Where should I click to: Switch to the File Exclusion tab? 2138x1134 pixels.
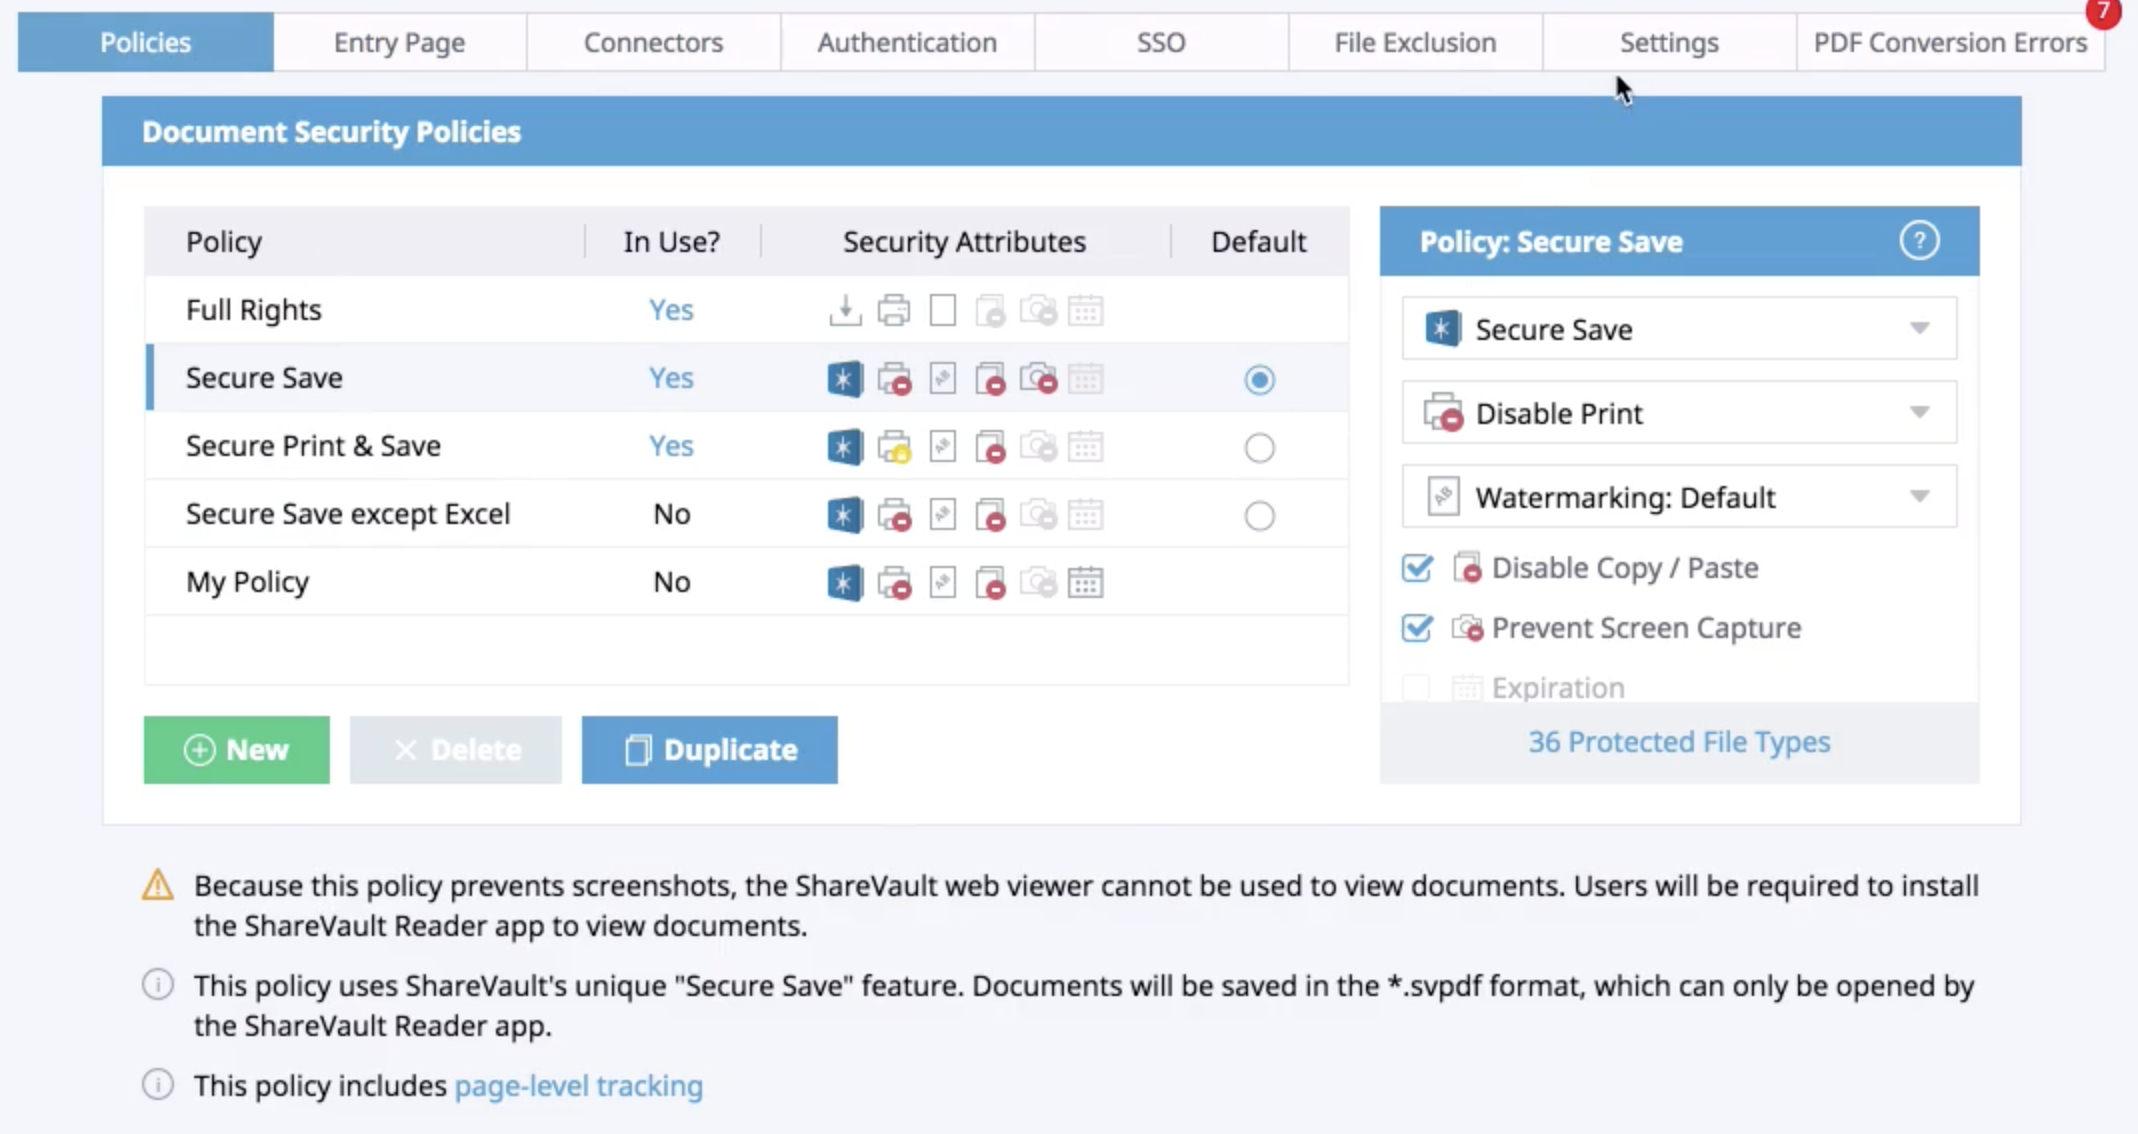(x=1414, y=42)
